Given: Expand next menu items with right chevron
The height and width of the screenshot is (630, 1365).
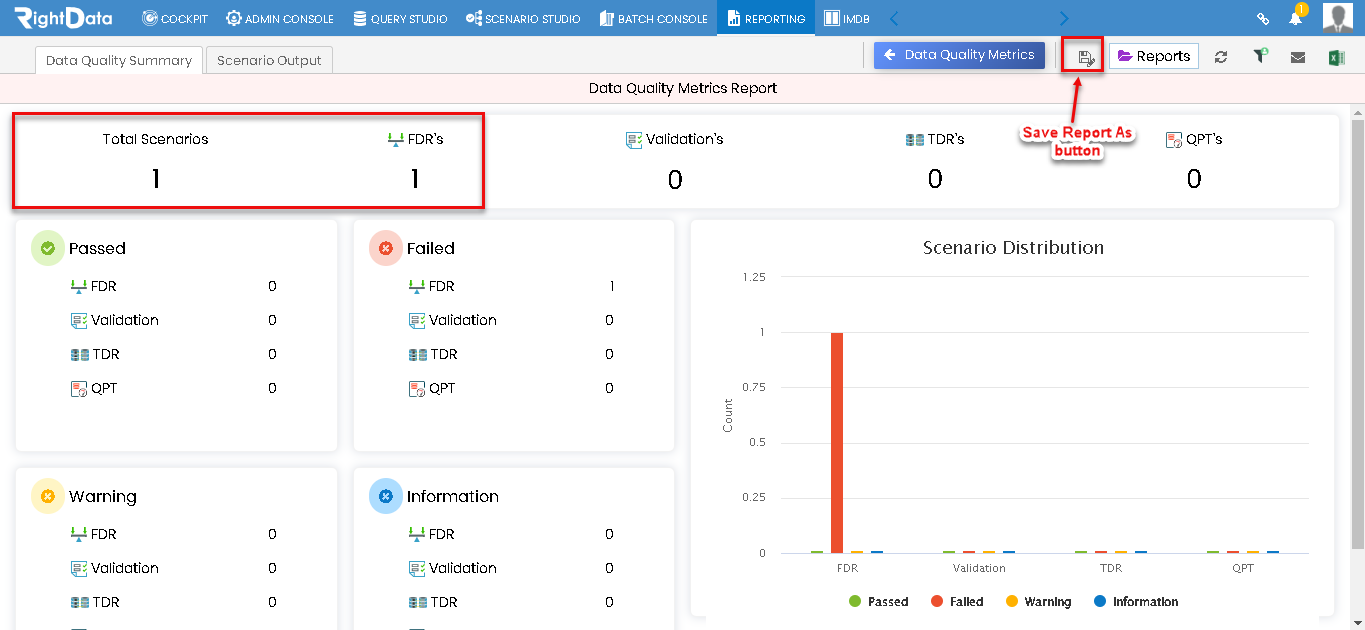Looking at the screenshot, I should pyautogui.click(x=1064, y=18).
